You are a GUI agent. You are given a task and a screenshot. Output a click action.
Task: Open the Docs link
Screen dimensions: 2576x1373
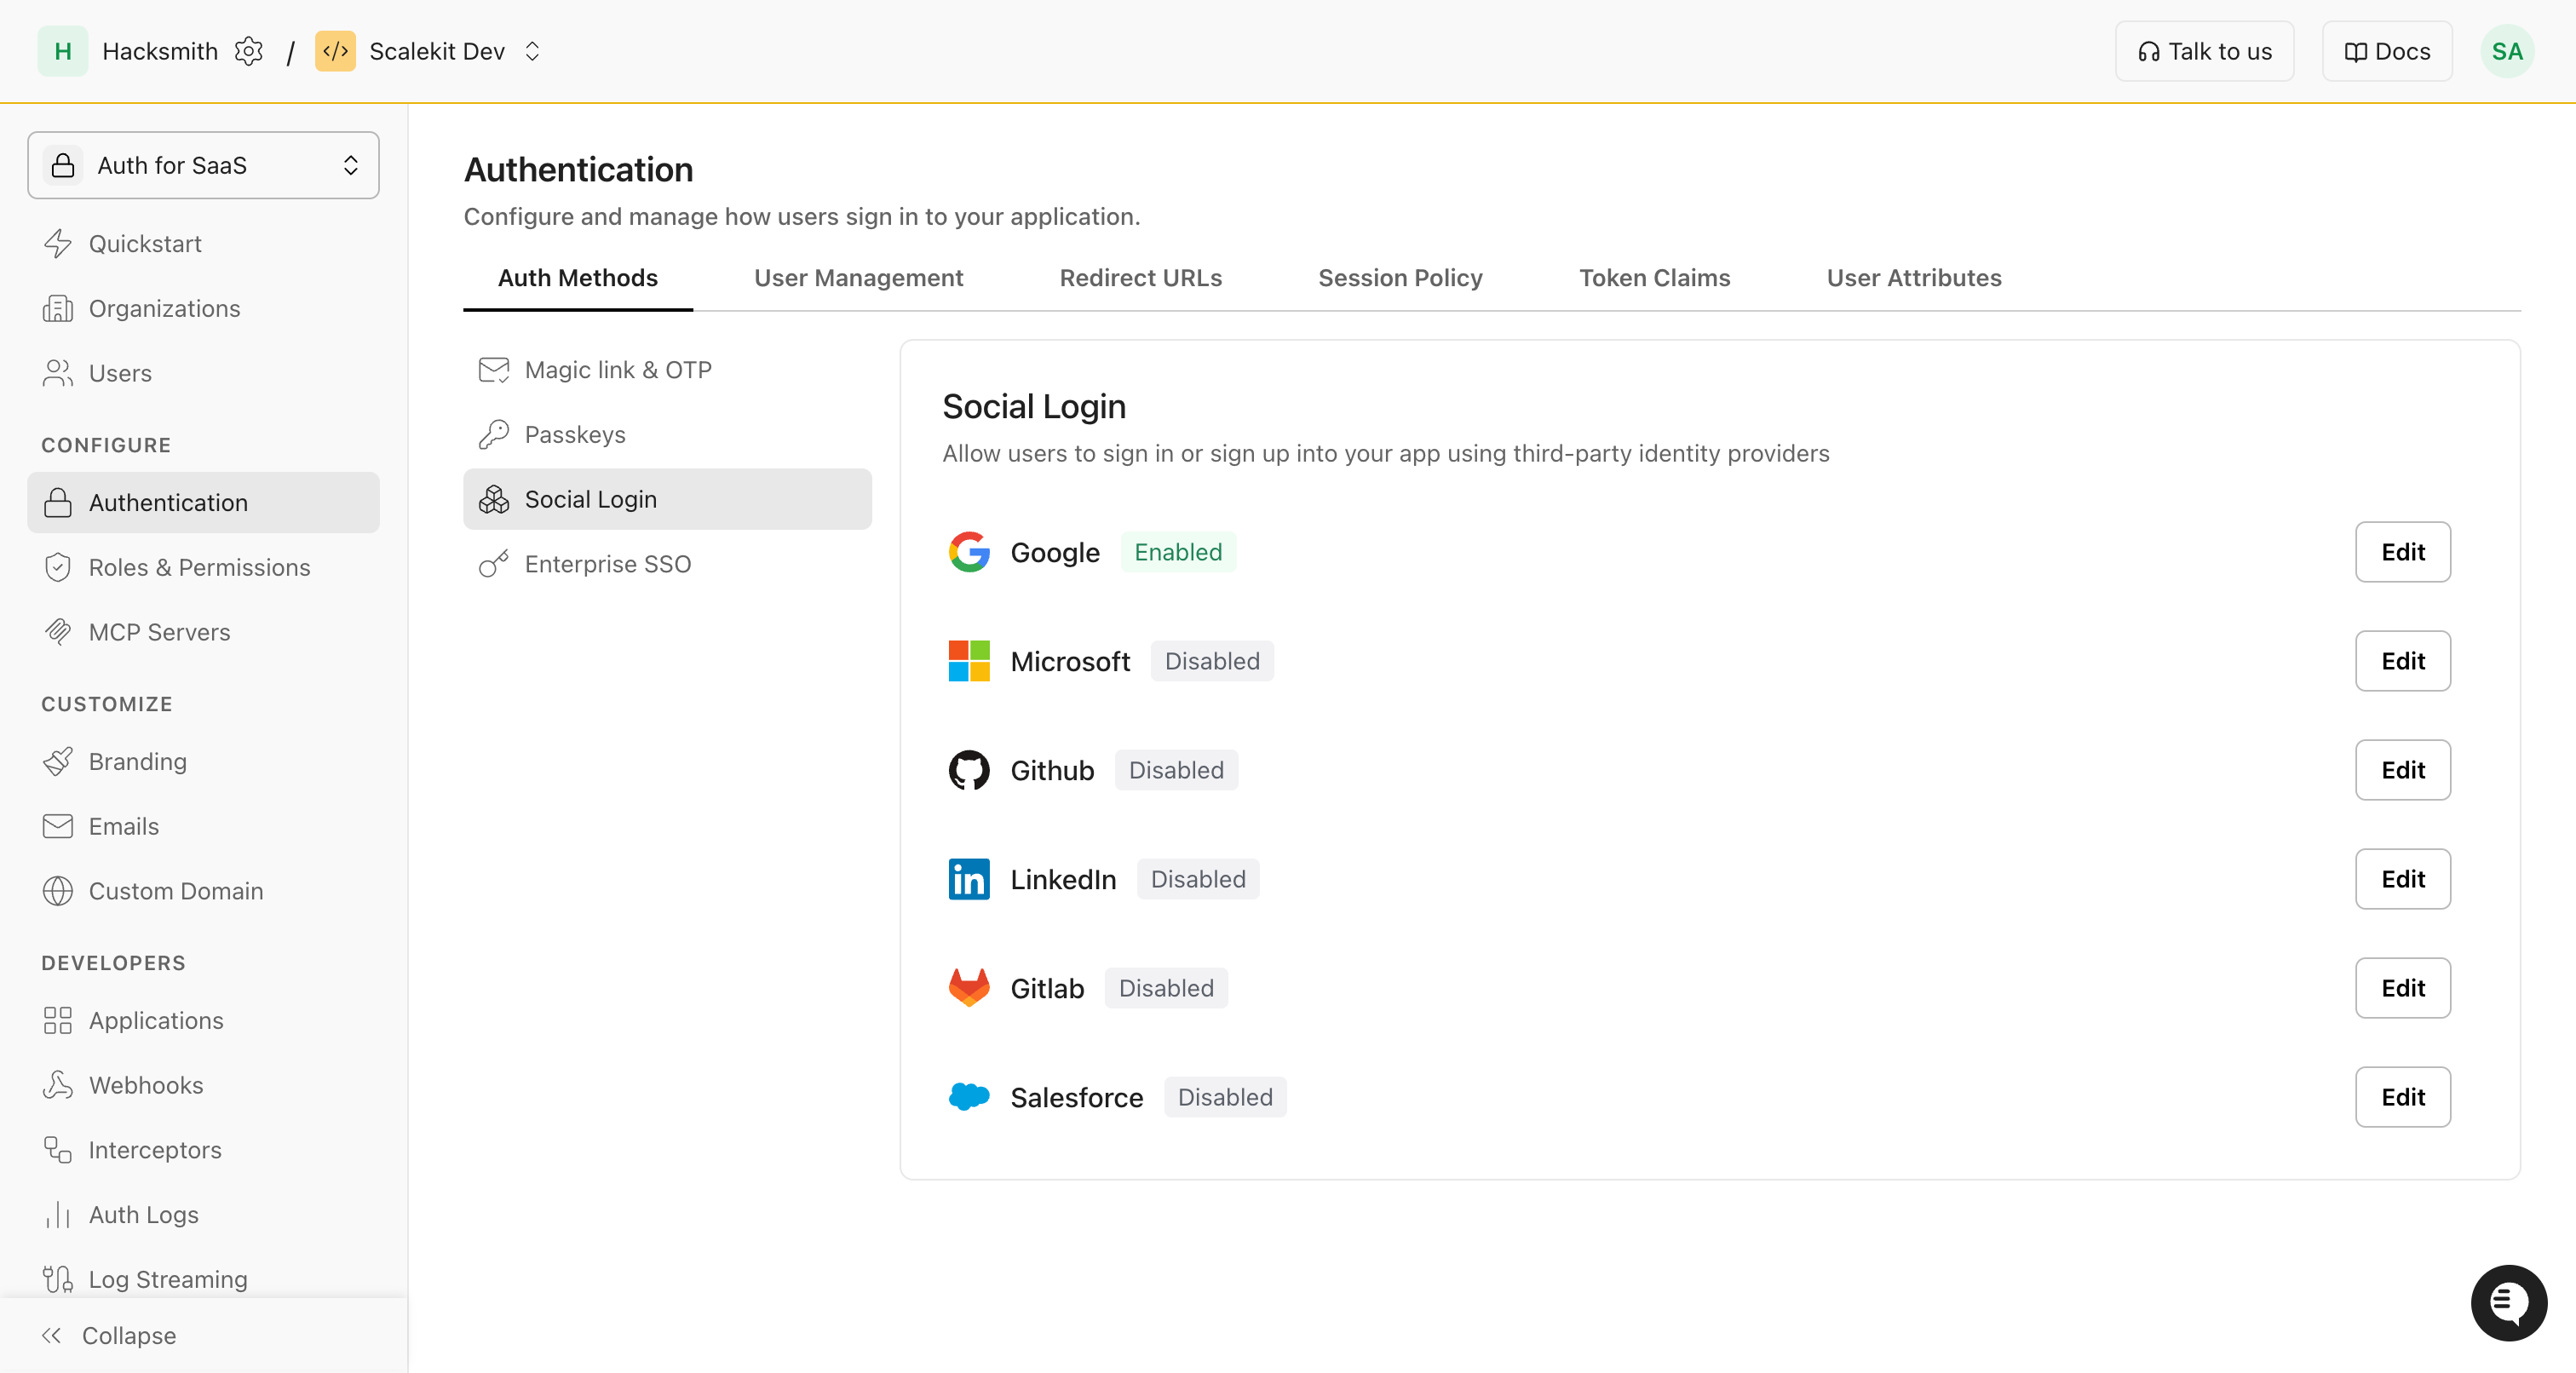[x=2387, y=51]
